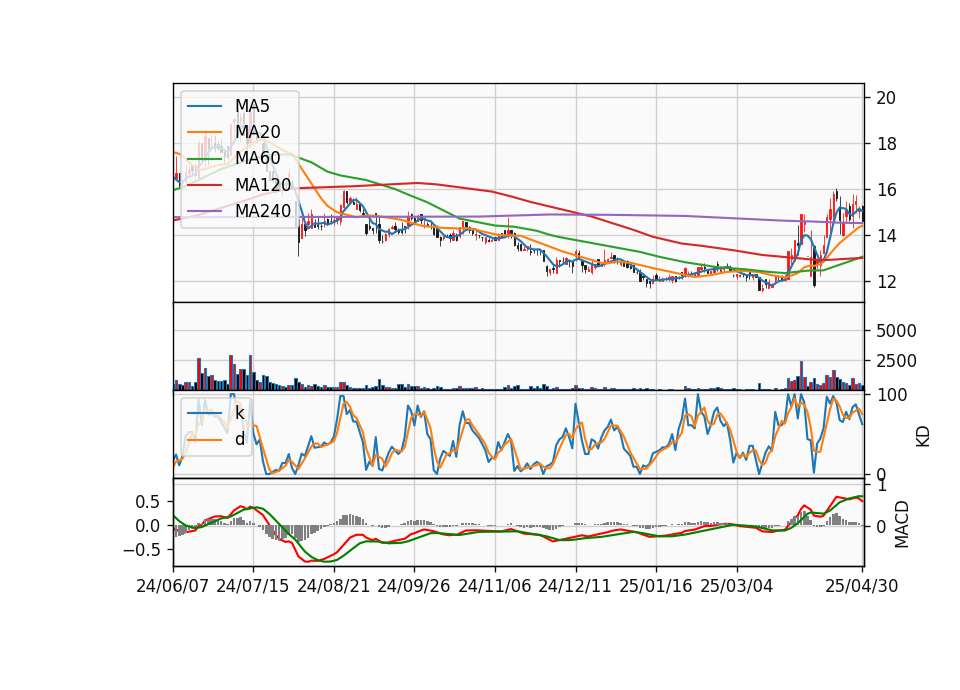
Task: Click the orange MA20 legend line sample
Action: point(204,132)
